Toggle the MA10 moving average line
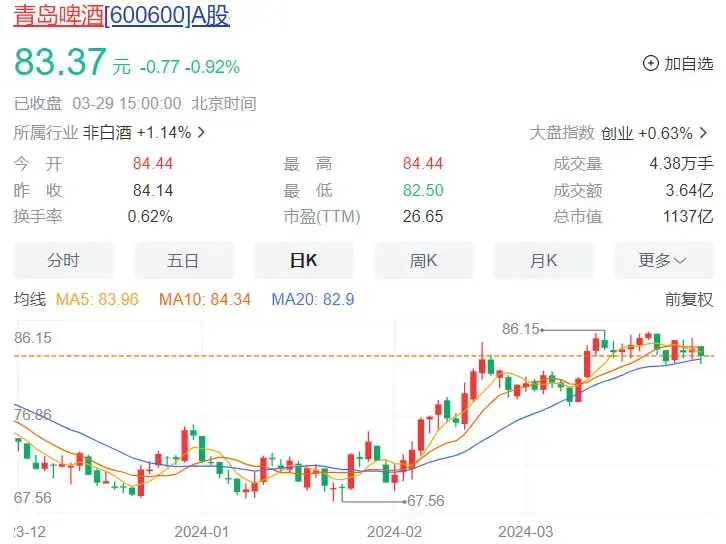 pos(205,300)
